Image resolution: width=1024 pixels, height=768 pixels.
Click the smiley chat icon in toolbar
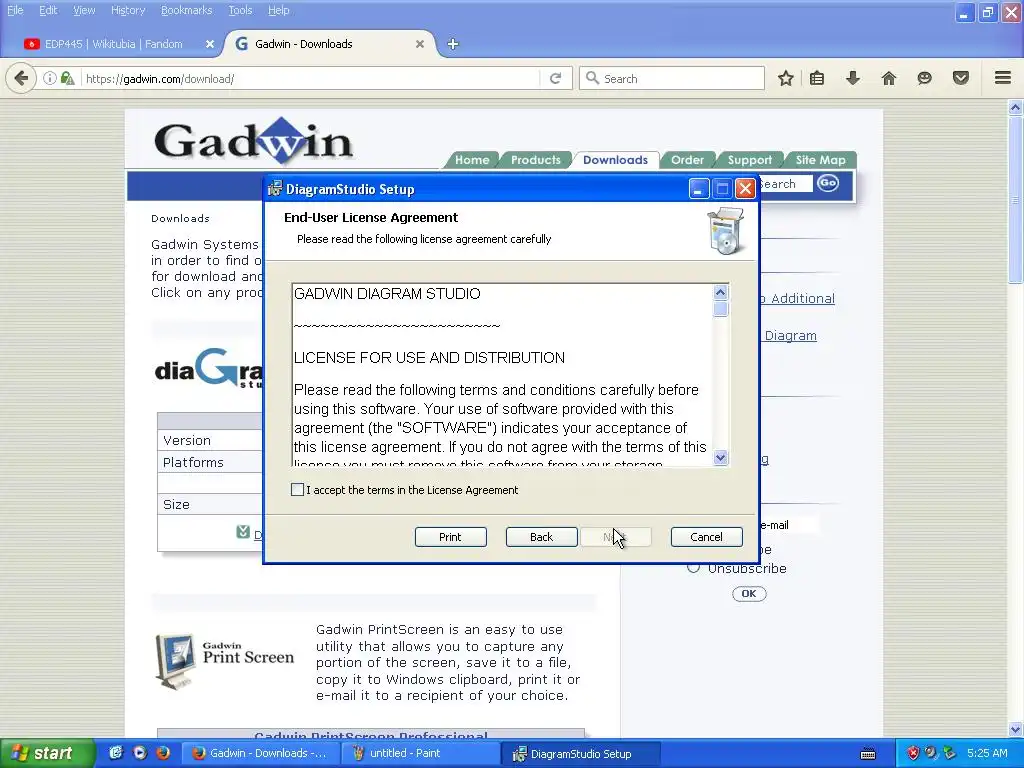pos(924,78)
